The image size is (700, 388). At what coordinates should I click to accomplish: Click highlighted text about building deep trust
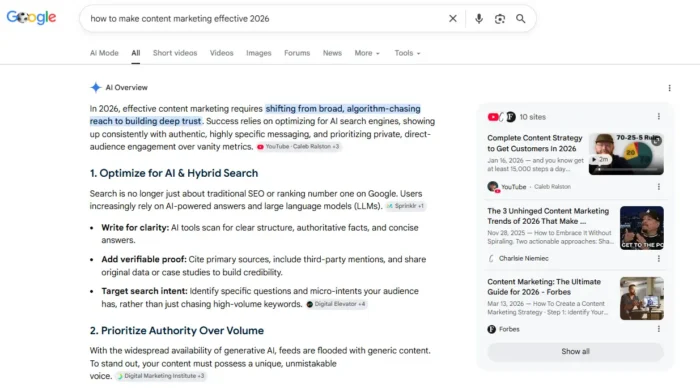pos(255,115)
